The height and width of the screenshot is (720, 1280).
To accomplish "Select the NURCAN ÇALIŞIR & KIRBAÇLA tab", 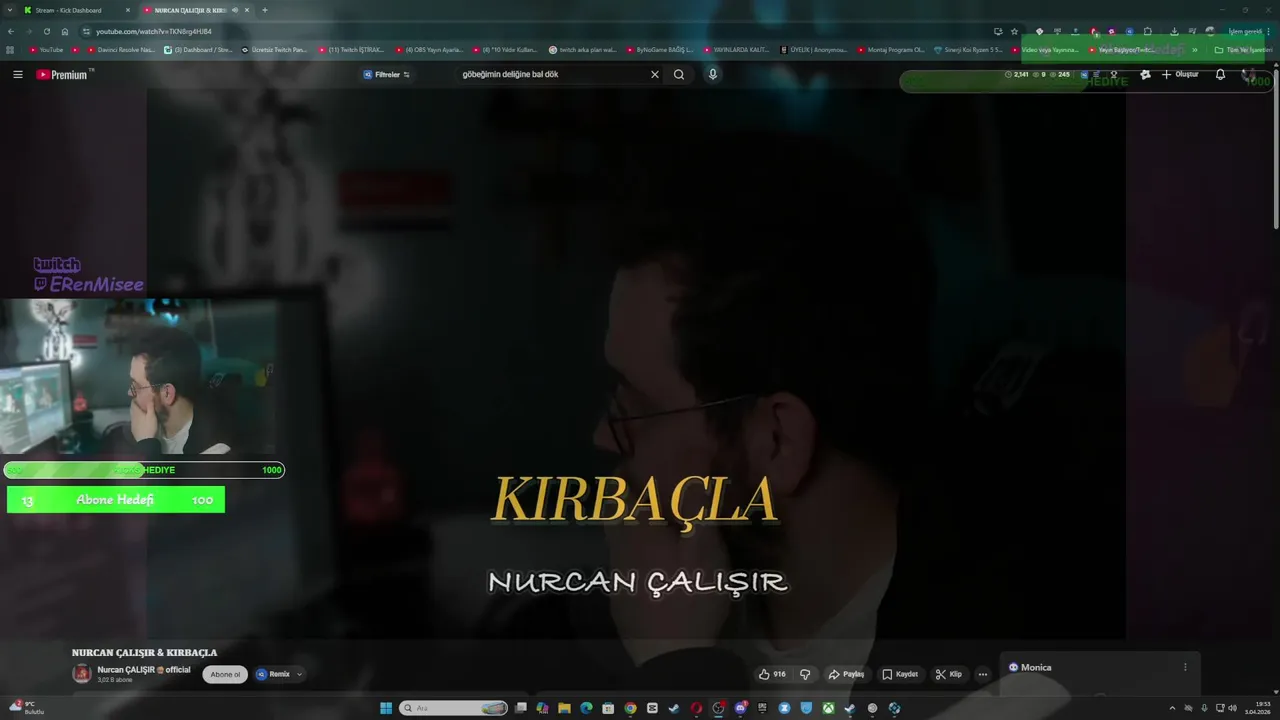I will 190,10.
